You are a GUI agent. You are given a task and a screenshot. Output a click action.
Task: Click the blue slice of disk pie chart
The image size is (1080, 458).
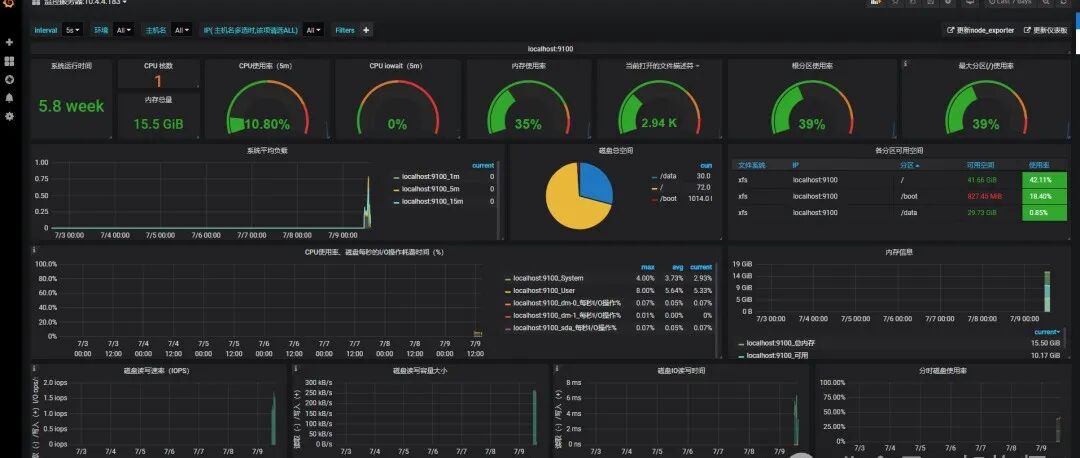596,180
